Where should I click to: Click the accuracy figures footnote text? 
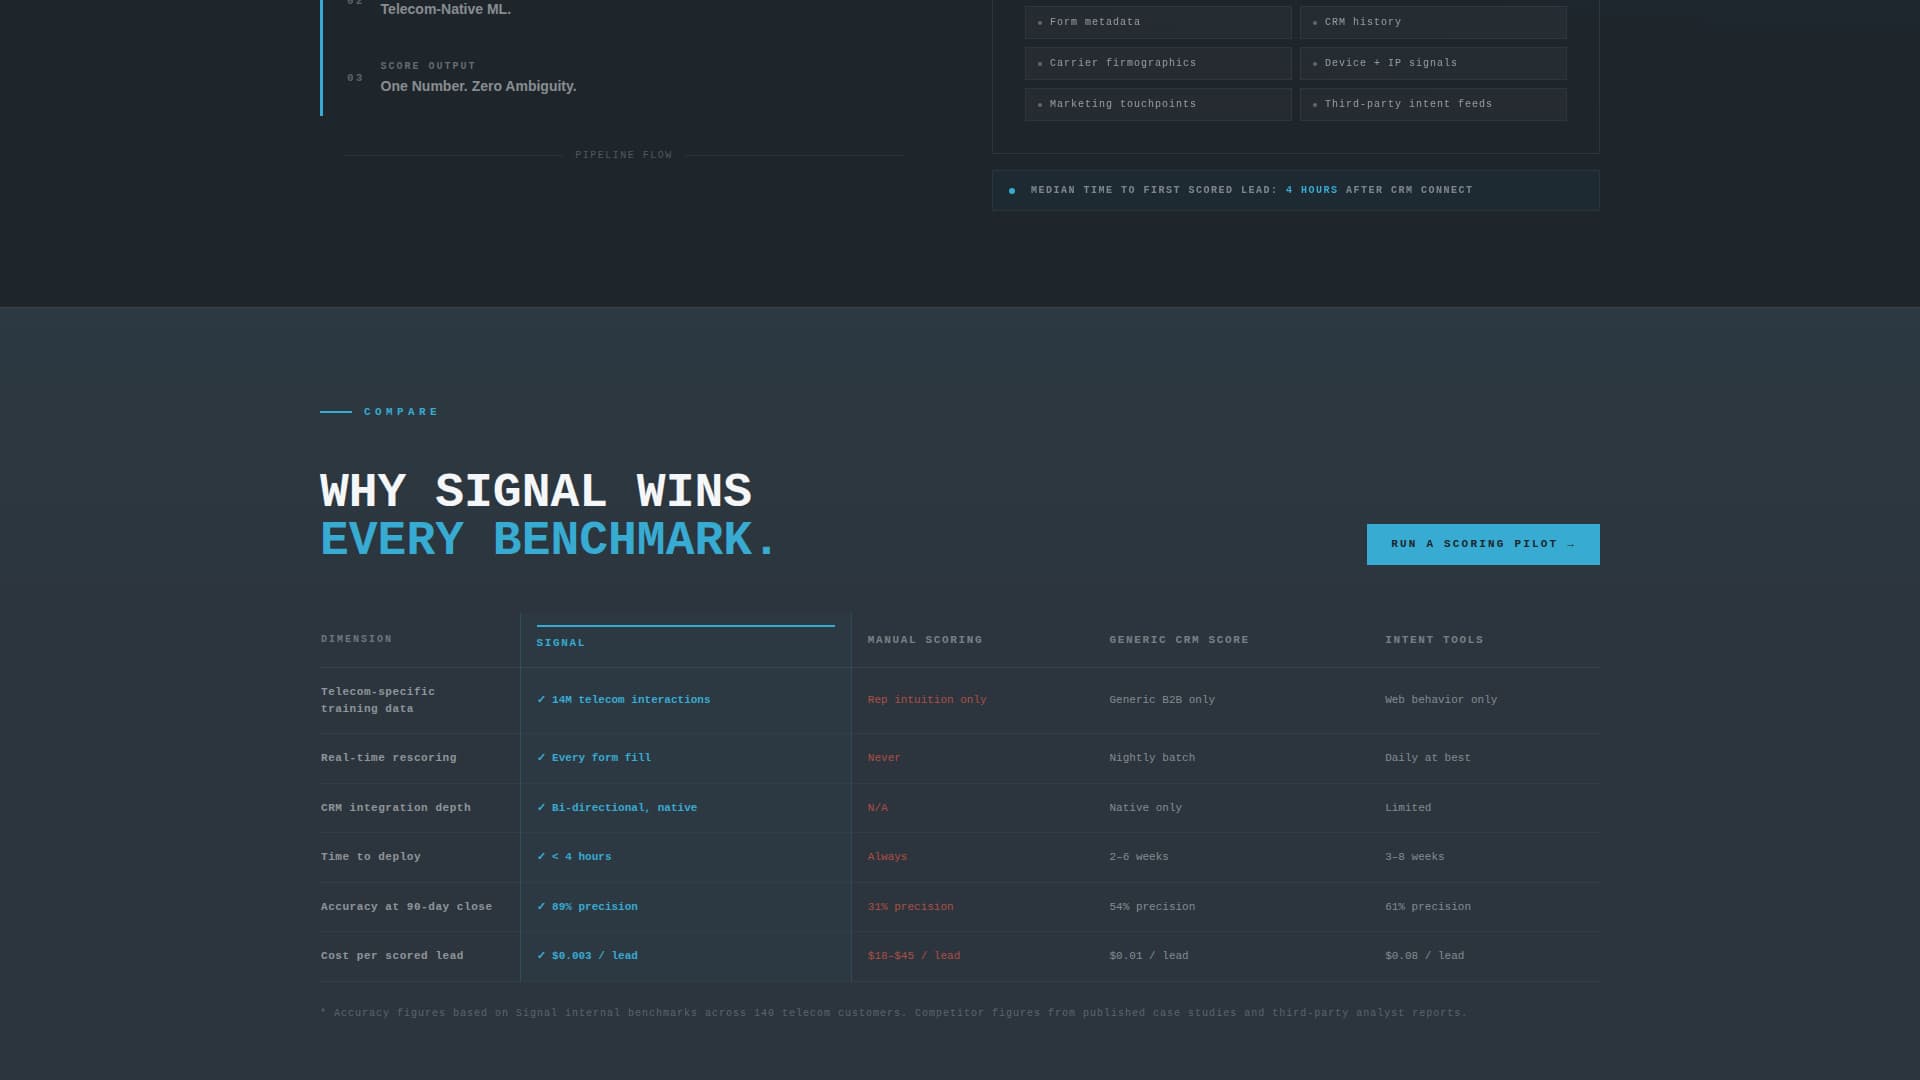tap(893, 1013)
